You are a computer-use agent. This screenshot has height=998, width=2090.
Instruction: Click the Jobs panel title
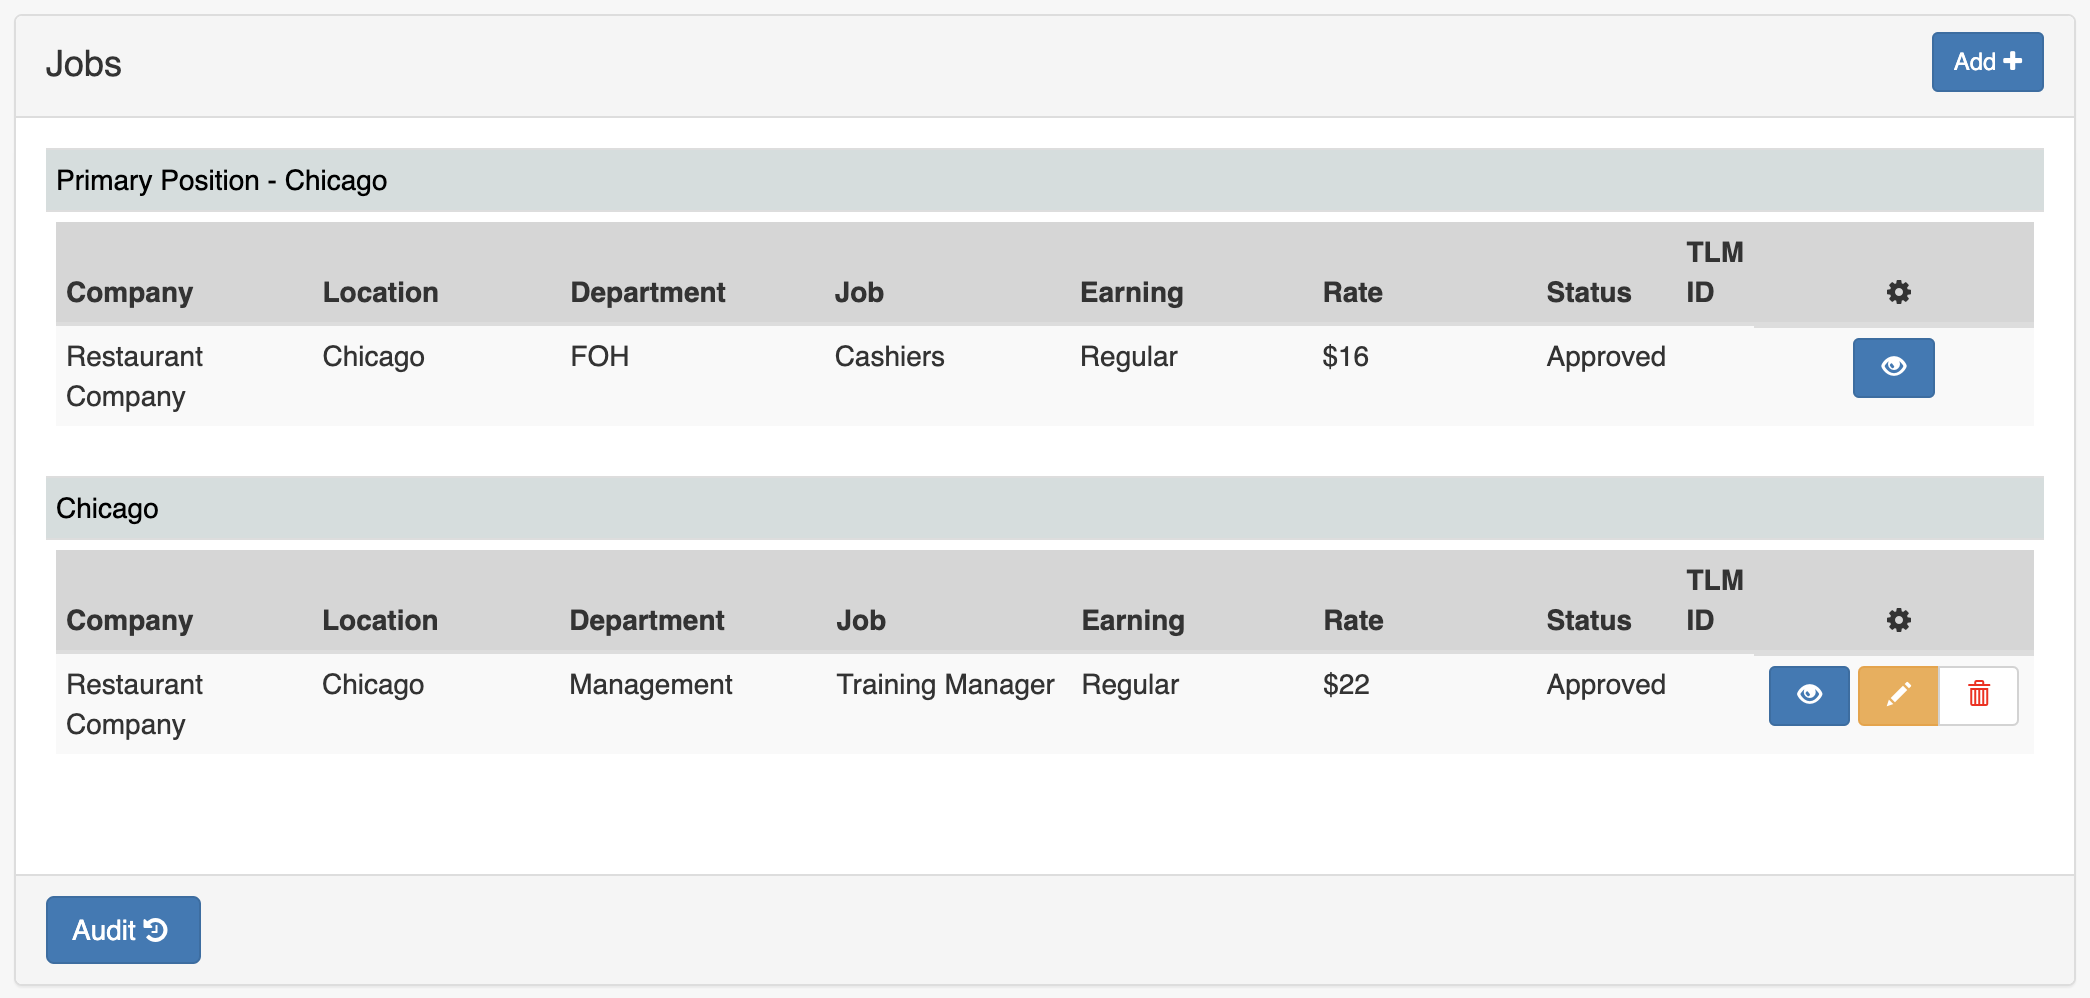(x=84, y=62)
